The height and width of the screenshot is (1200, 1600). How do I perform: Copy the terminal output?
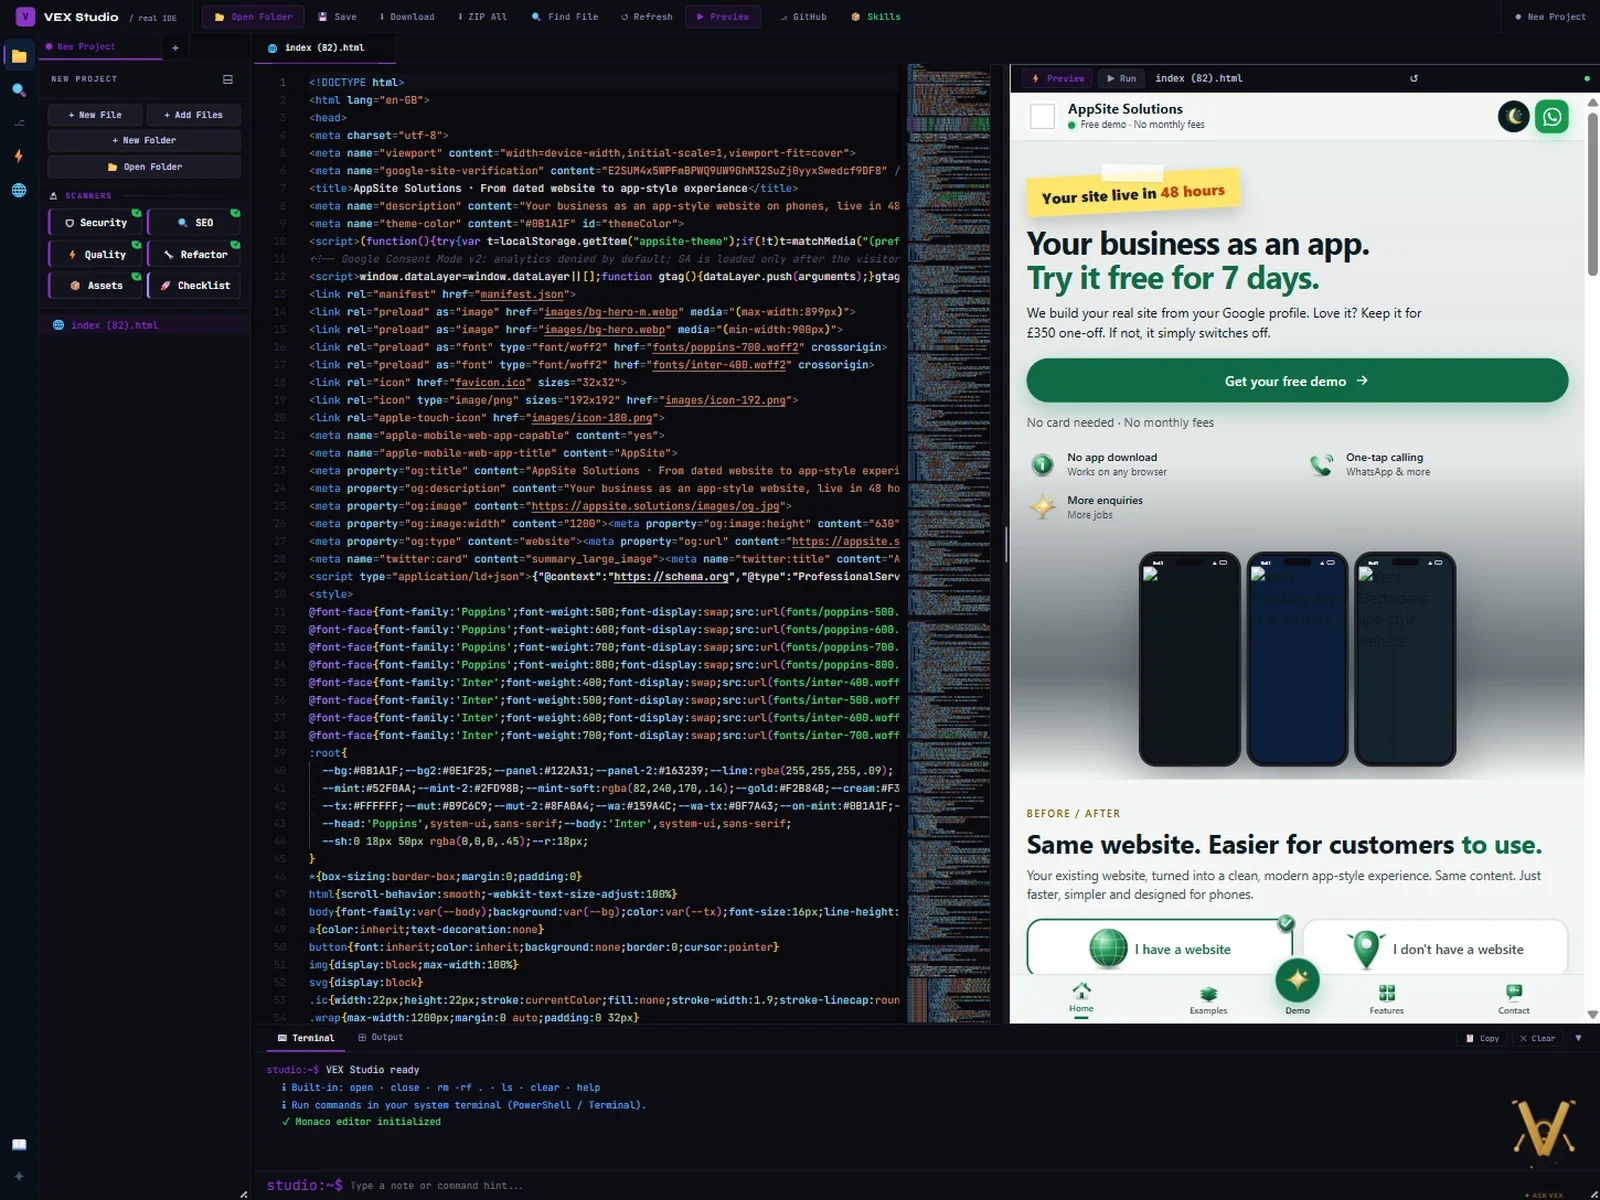(x=1482, y=1038)
